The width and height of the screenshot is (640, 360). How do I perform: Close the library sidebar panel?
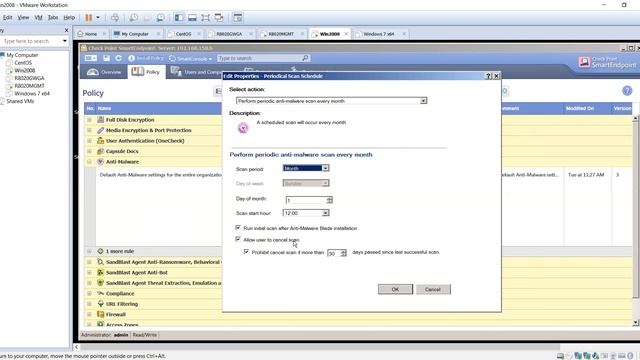pos(67,30)
